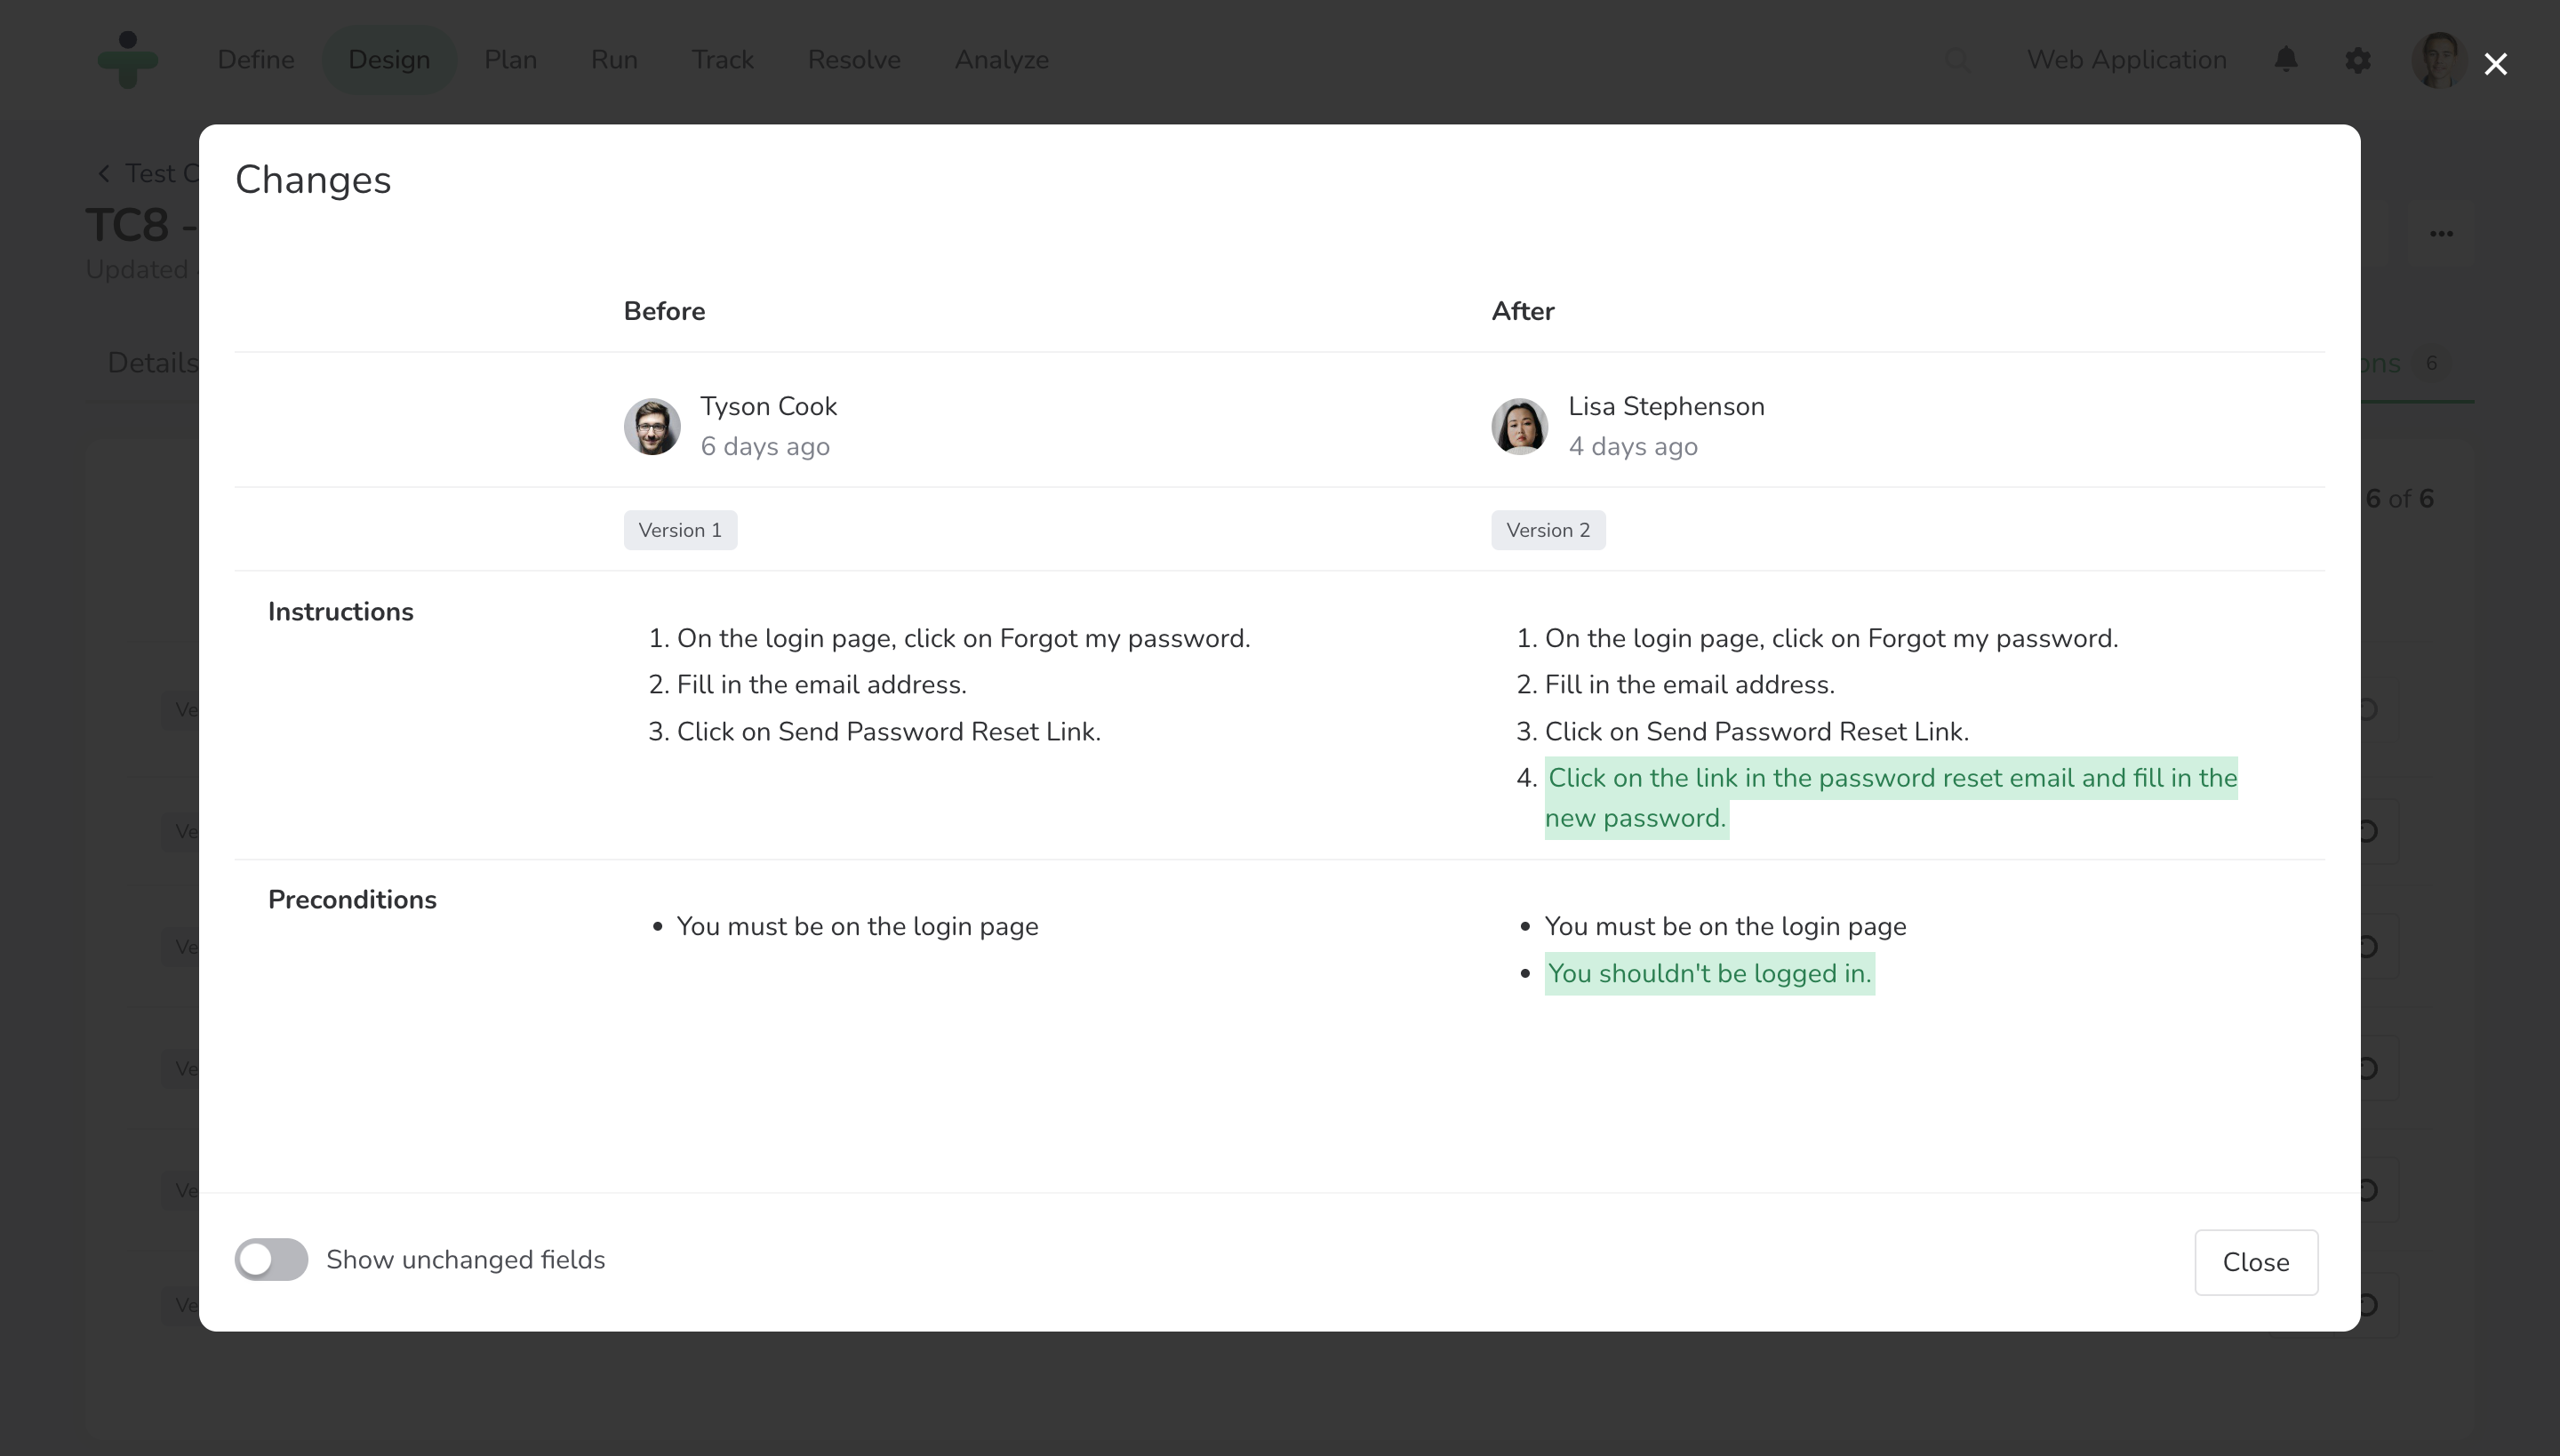
Task: Go to Plan in the navigation bar
Action: tap(511, 60)
